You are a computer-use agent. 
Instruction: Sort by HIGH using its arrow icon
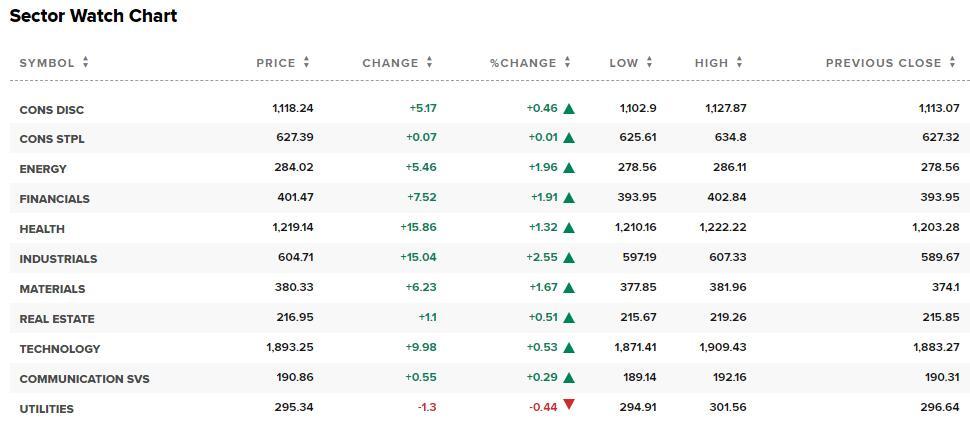(739, 62)
